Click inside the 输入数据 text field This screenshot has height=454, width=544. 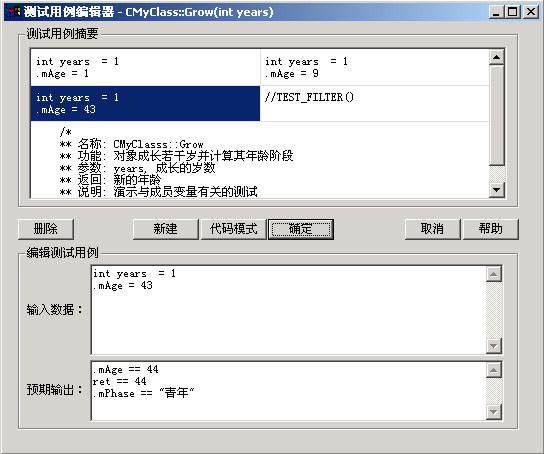(289, 310)
